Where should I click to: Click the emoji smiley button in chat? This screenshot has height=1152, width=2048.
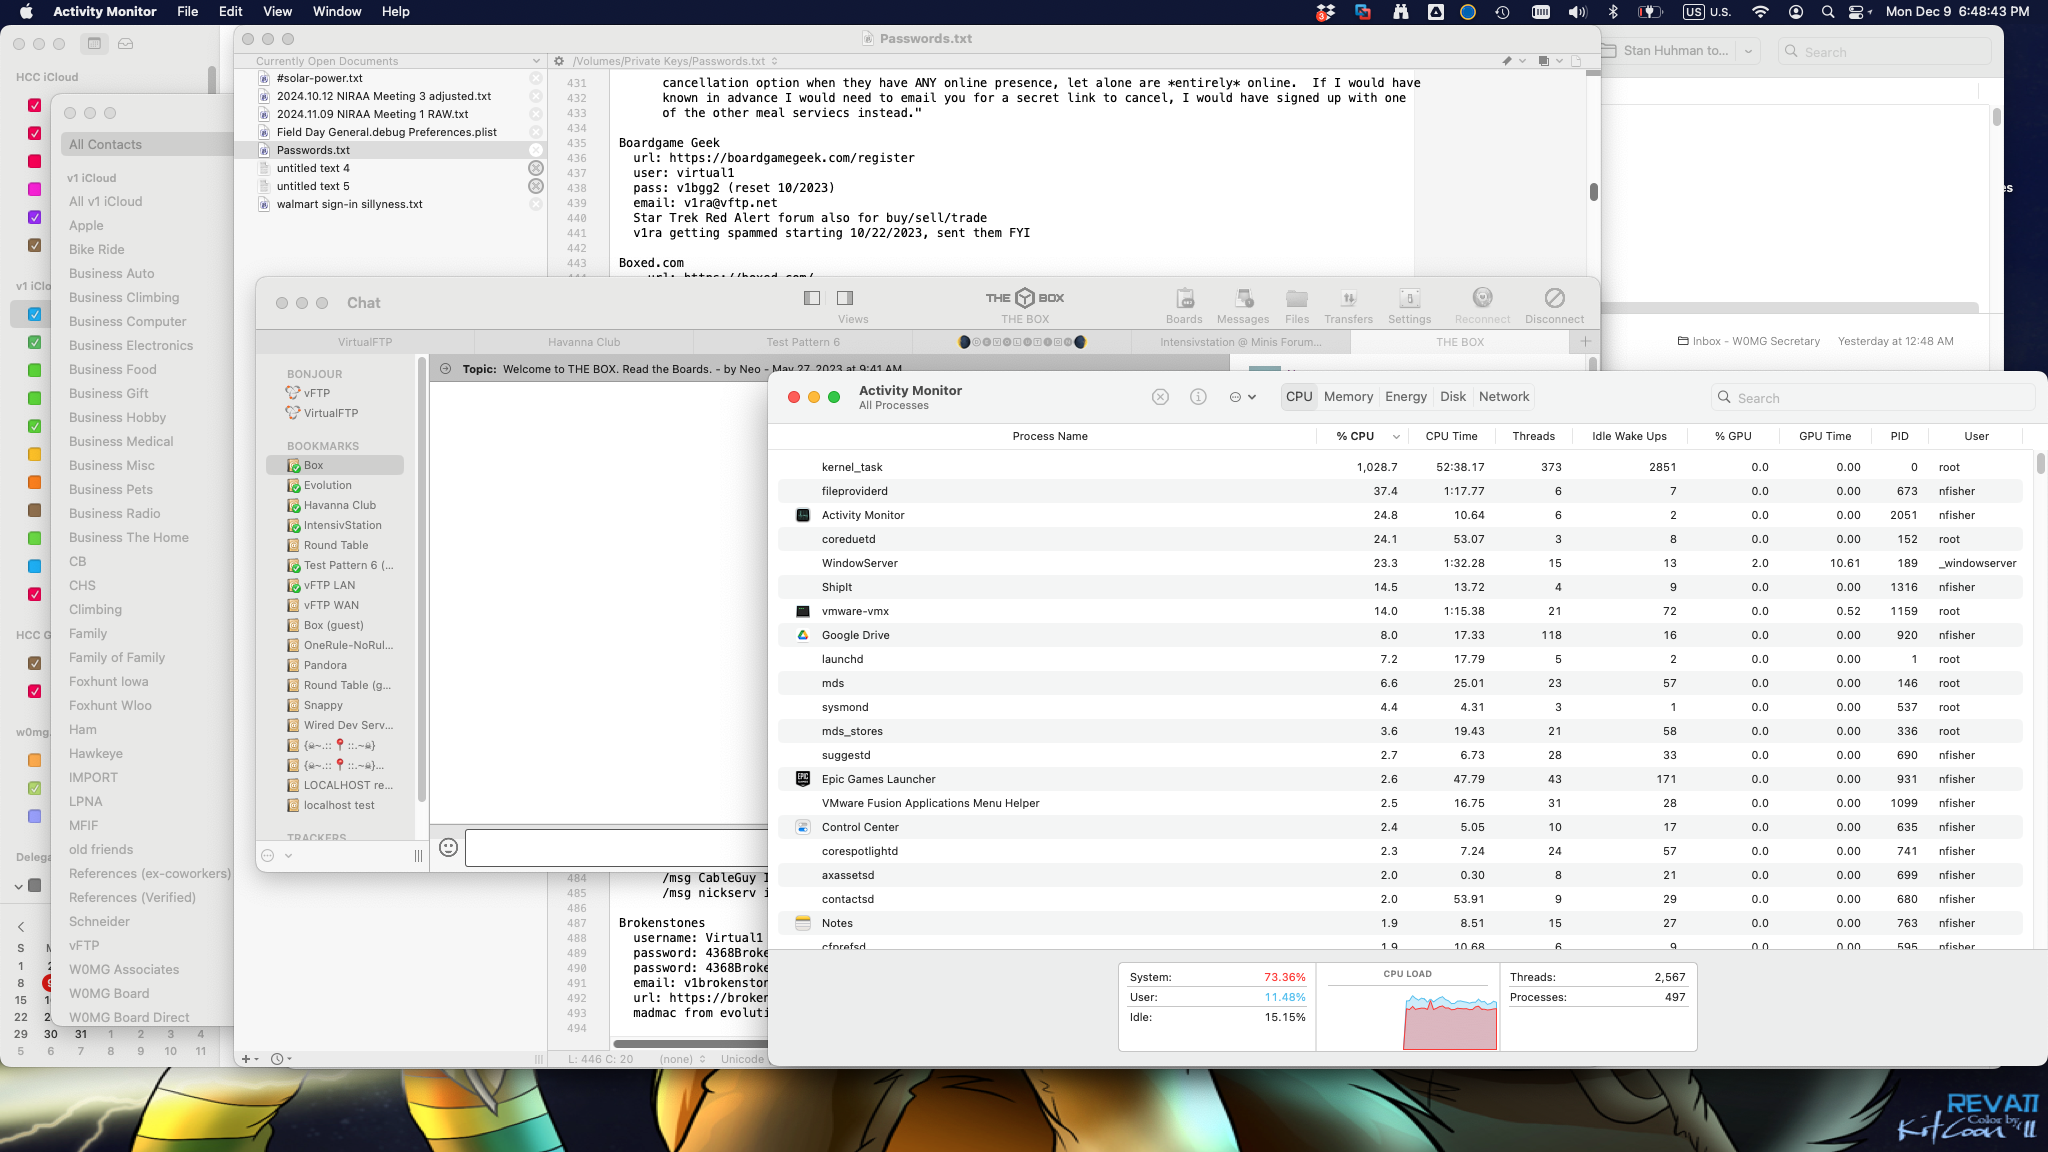point(449,847)
